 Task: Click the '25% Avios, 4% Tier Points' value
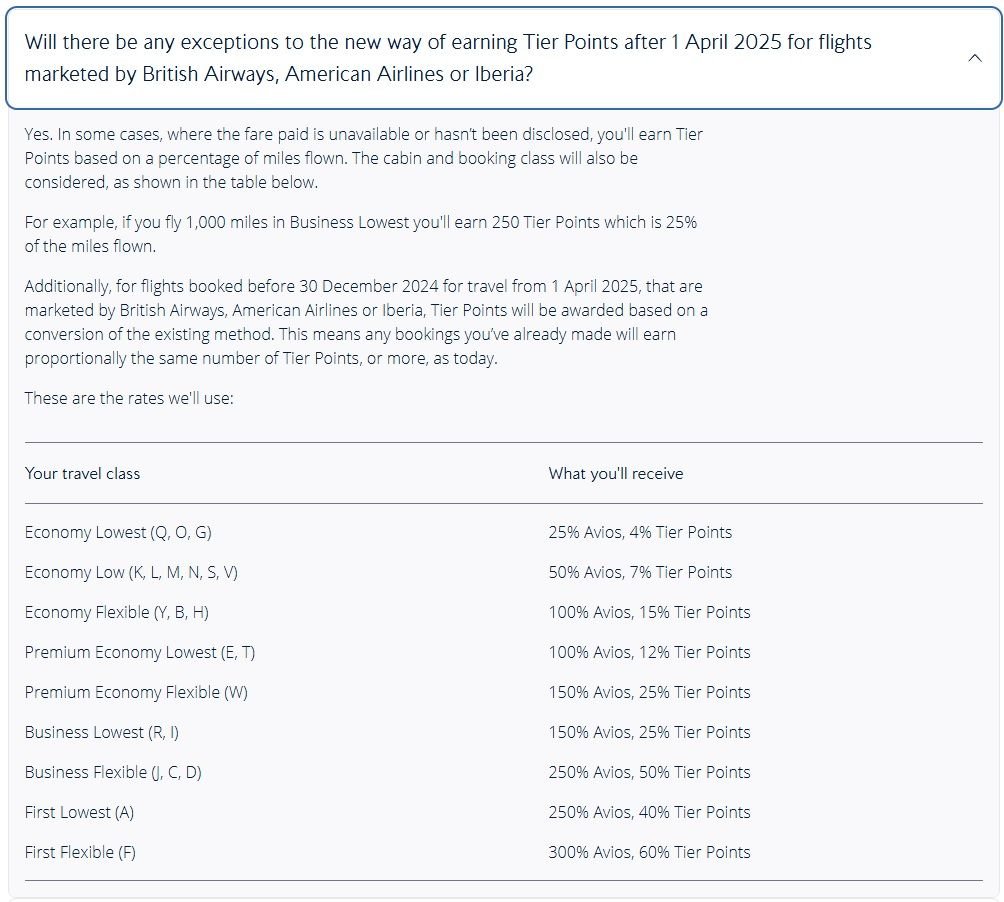tap(640, 532)
